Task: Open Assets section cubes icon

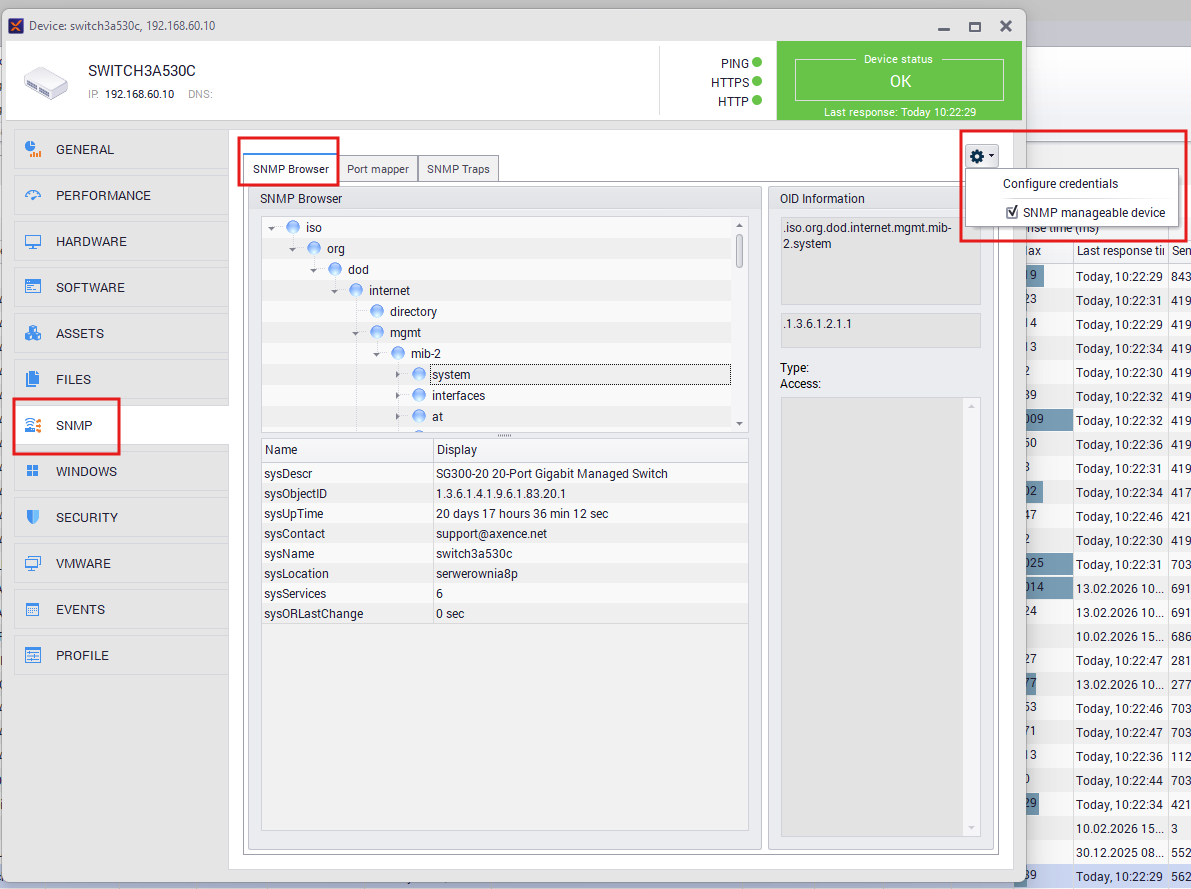Action: [34, 333]
